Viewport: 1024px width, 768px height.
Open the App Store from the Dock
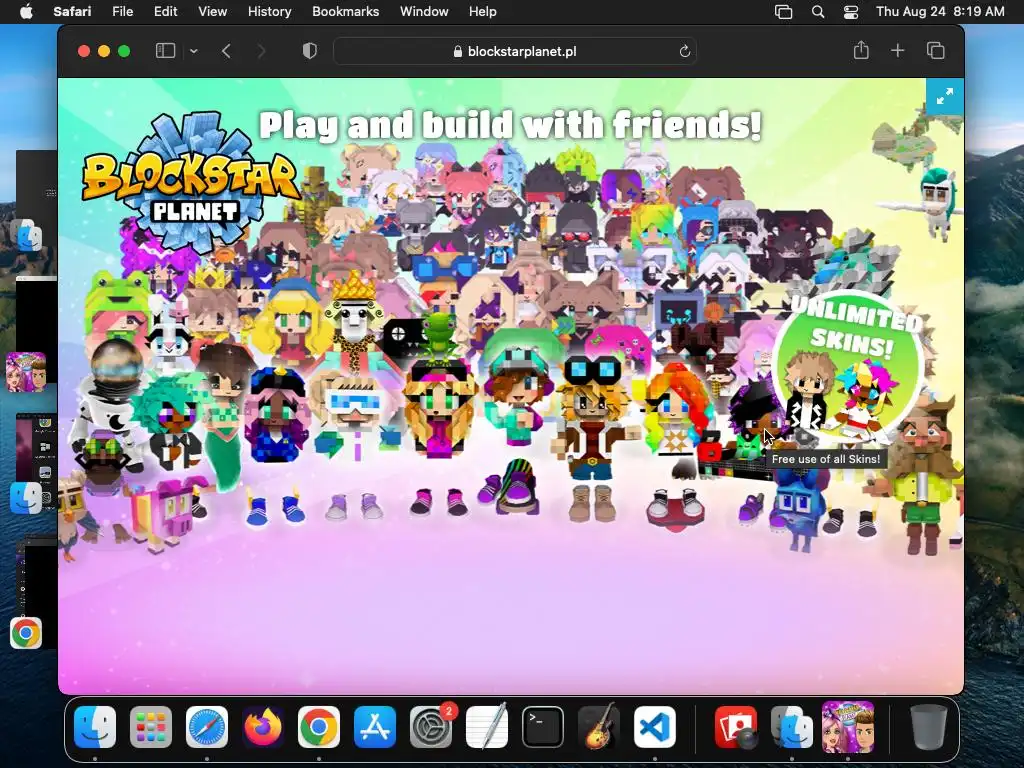[375, 727]
